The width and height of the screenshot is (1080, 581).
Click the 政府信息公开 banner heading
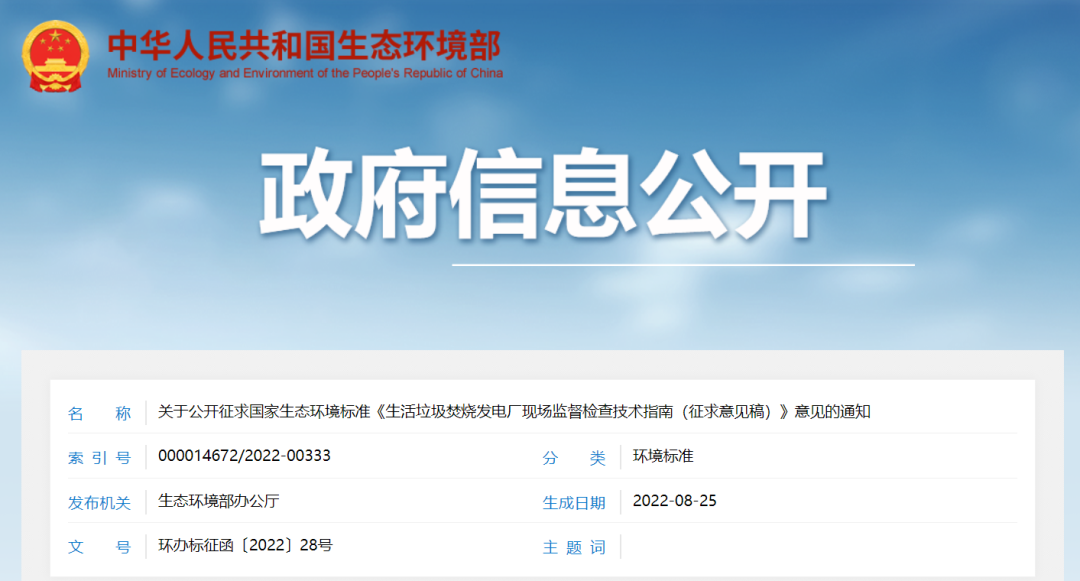543,195
